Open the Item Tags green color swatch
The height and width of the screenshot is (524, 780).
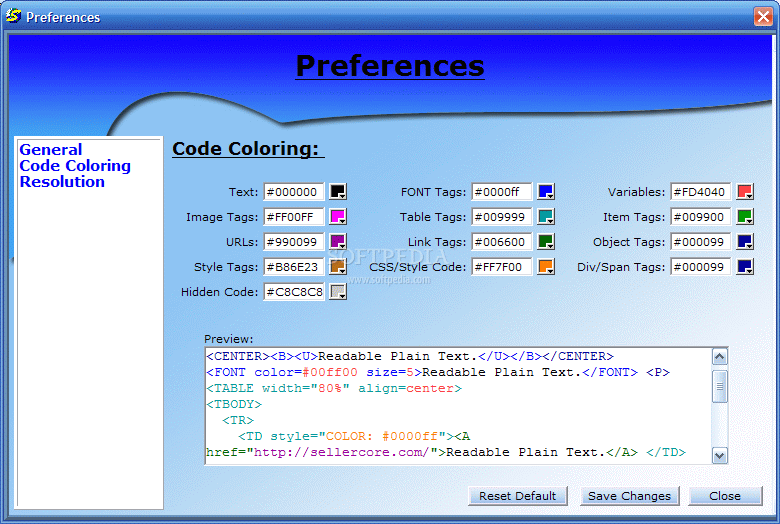tap(745, 216)
